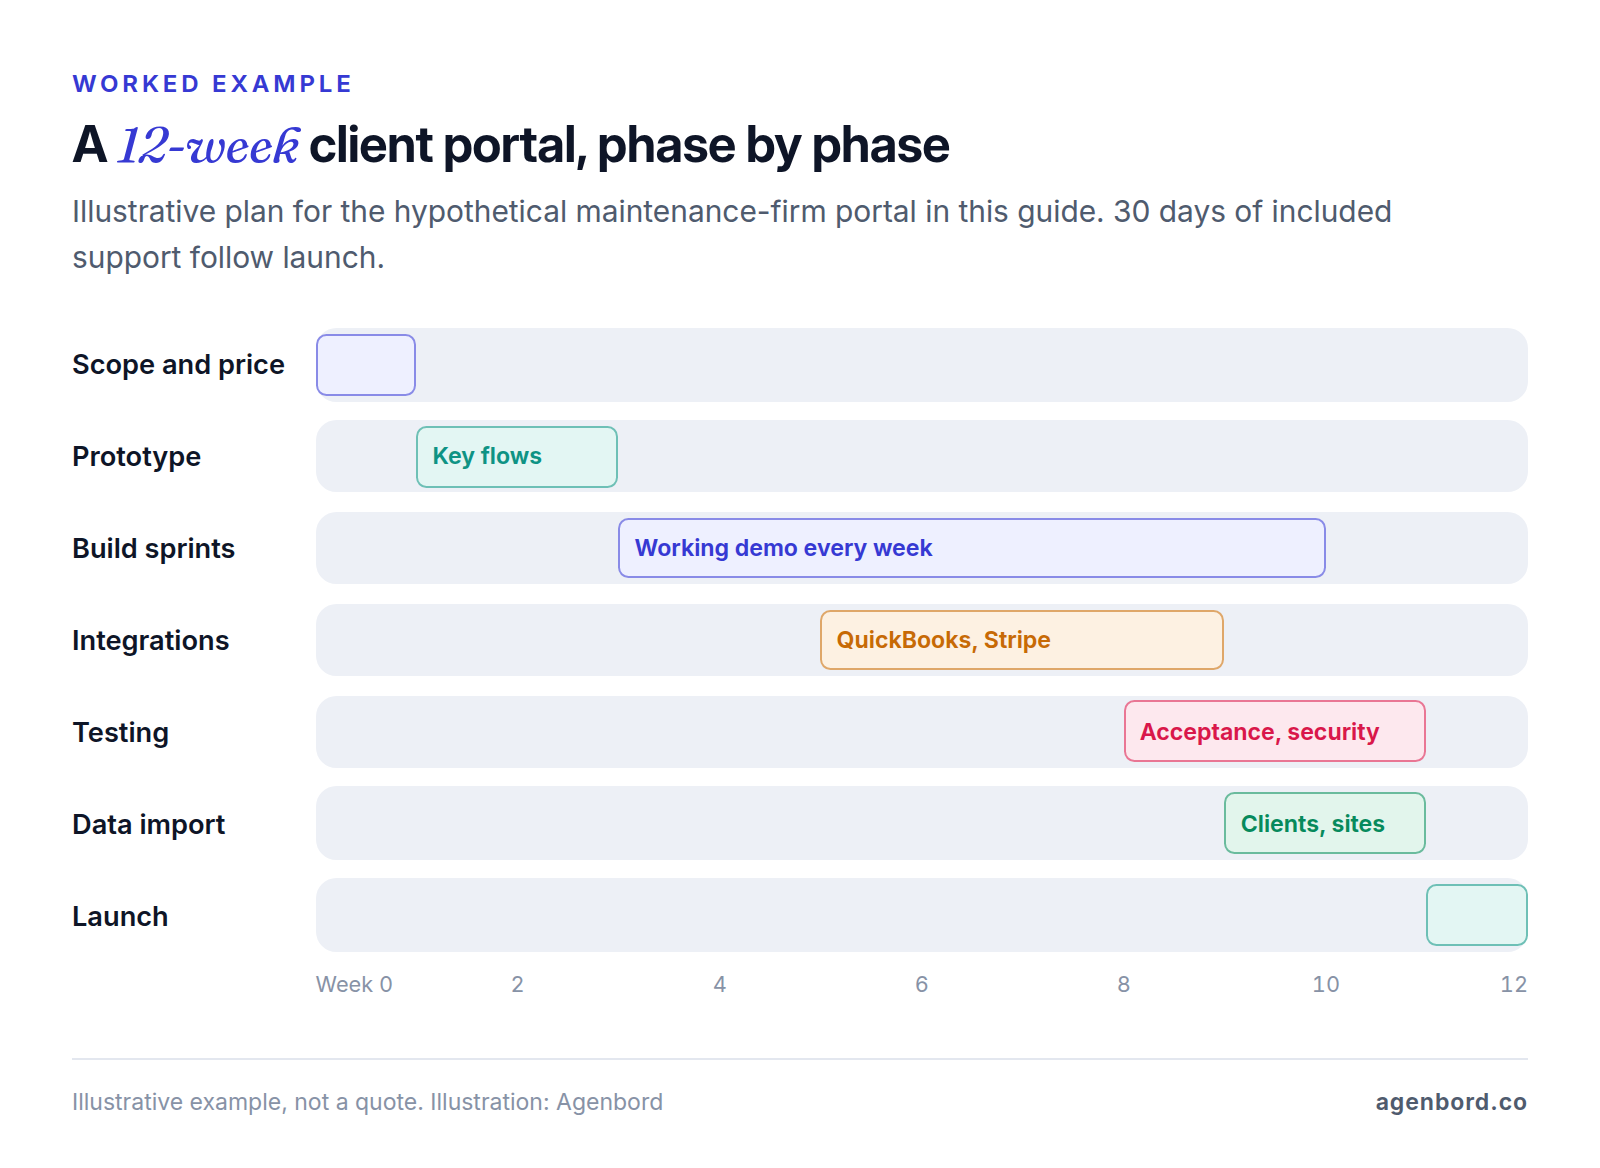Click the Week 0 axis label

pyautogui.click(x=354, y=984)
